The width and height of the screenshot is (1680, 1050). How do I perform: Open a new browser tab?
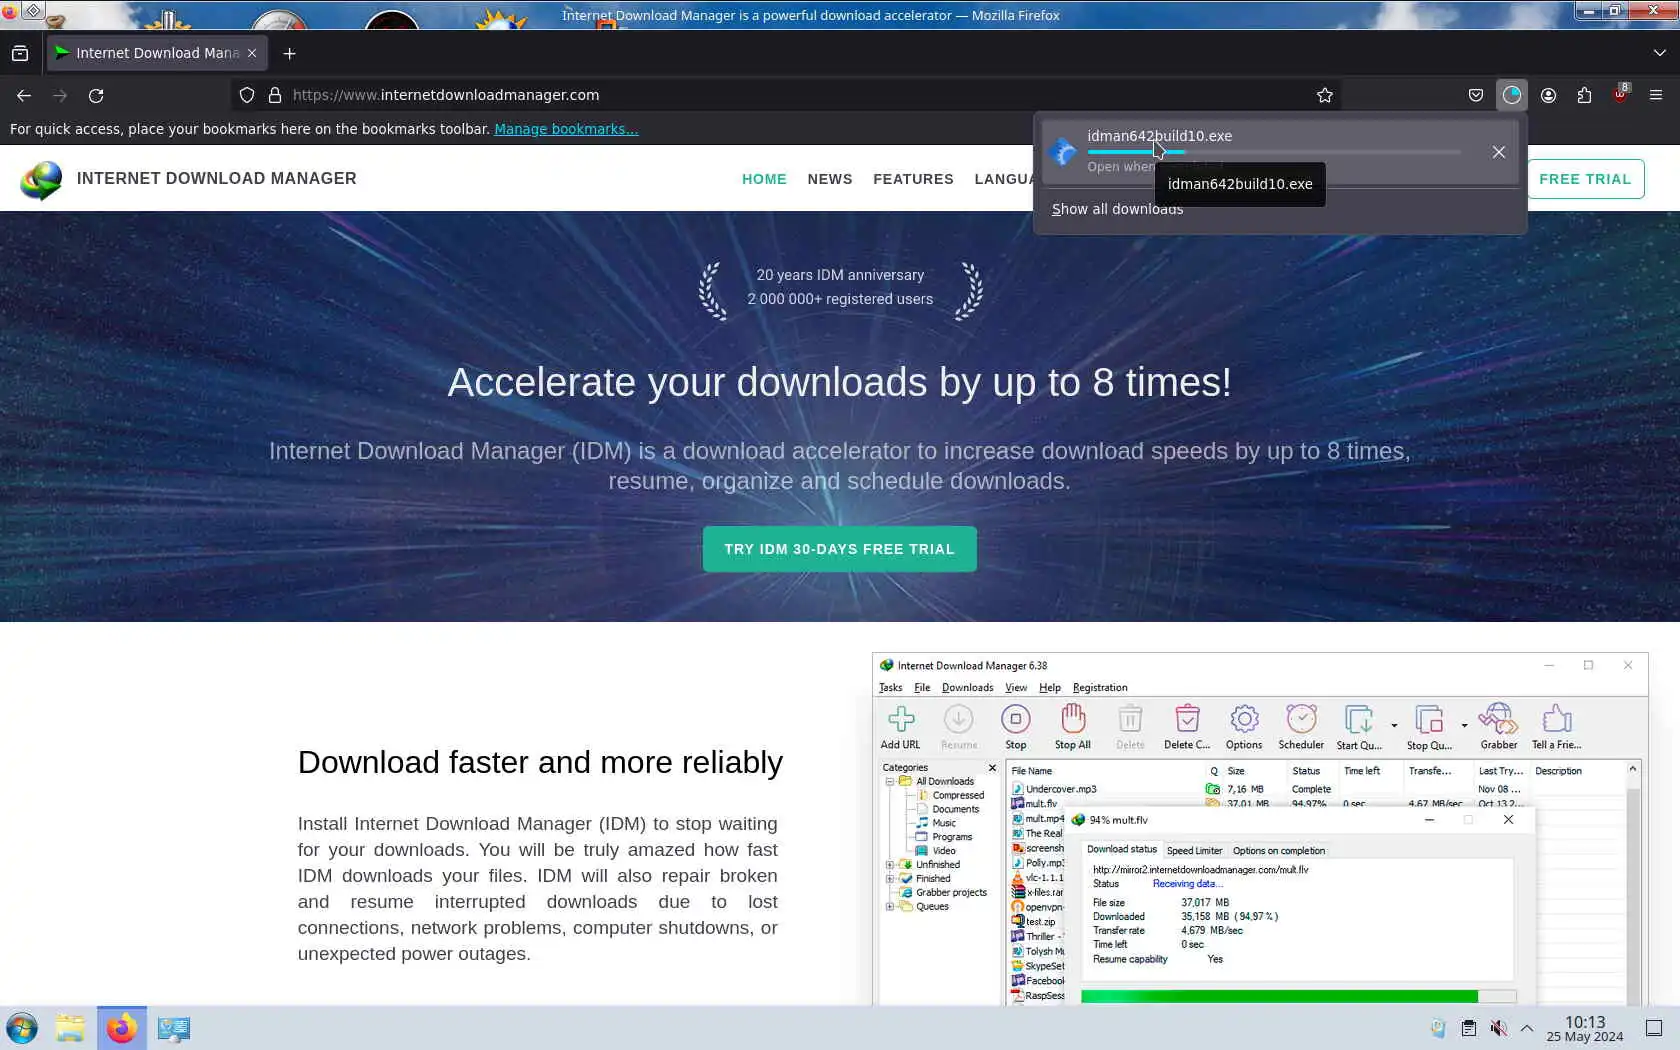pos(290,53)
